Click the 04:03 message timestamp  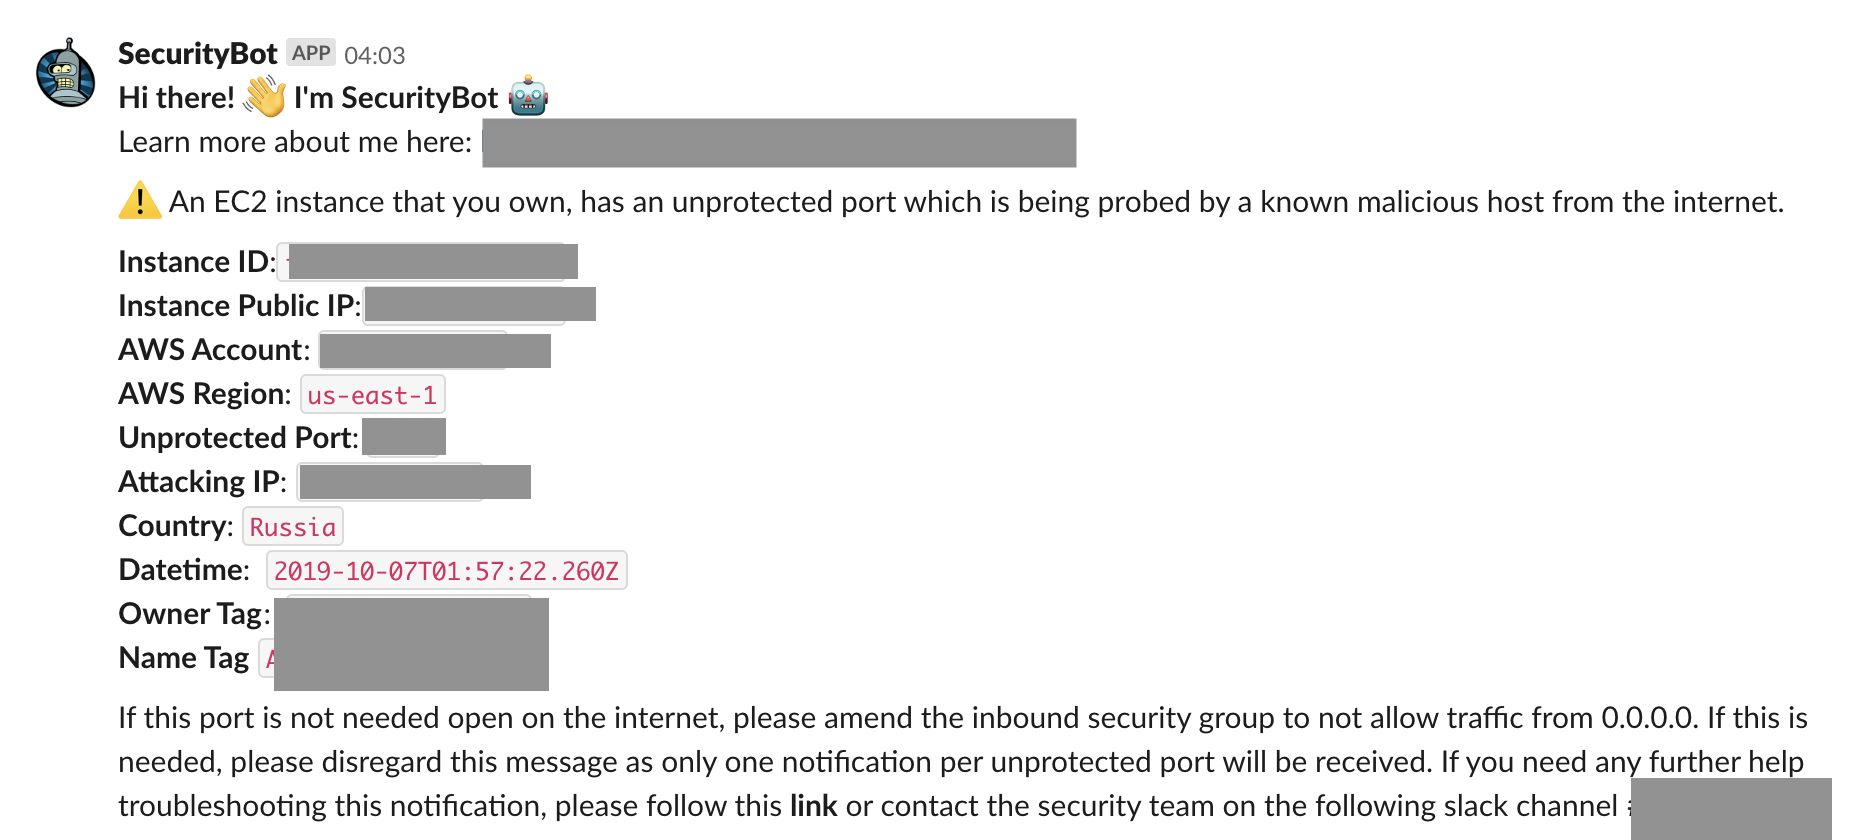(x=375, y=54)
